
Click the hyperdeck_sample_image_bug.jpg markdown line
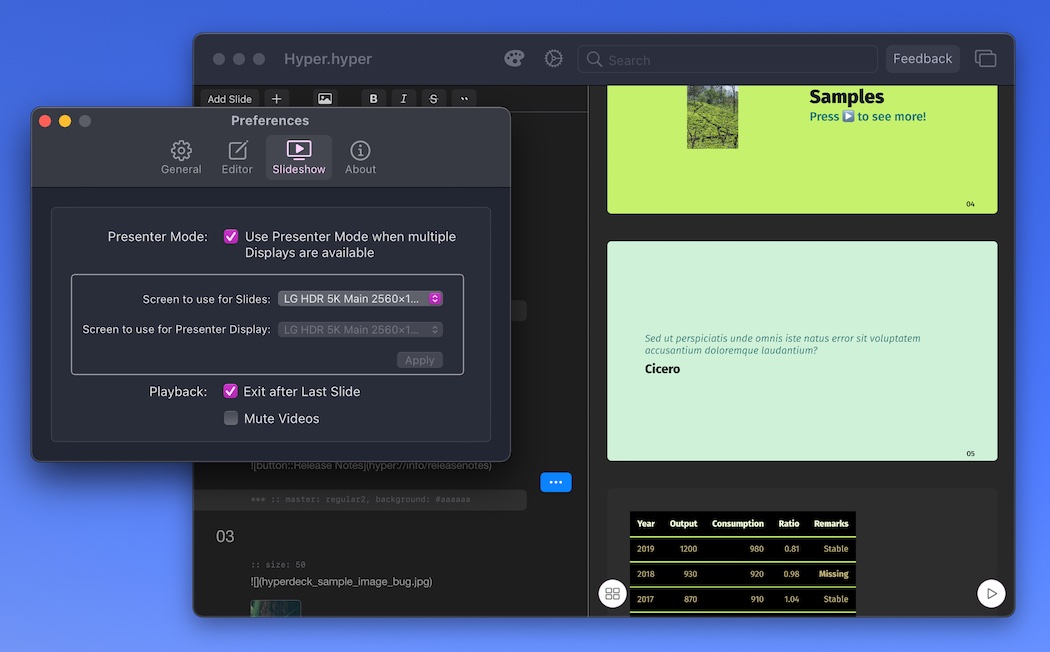[342, 582]
